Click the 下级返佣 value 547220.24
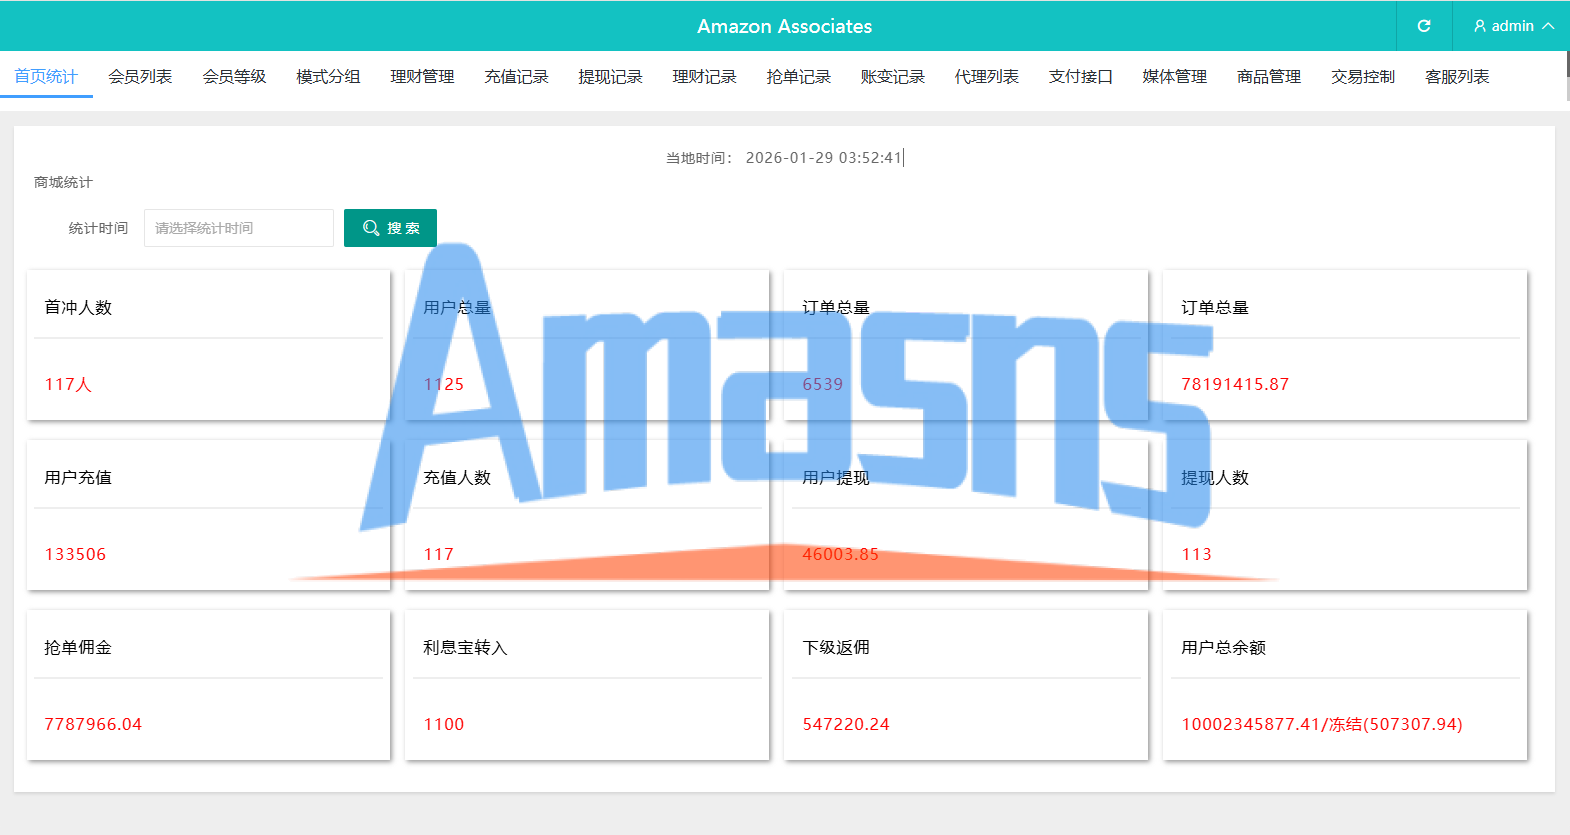This screenshot has width=1570, height=835. [846, 724]
